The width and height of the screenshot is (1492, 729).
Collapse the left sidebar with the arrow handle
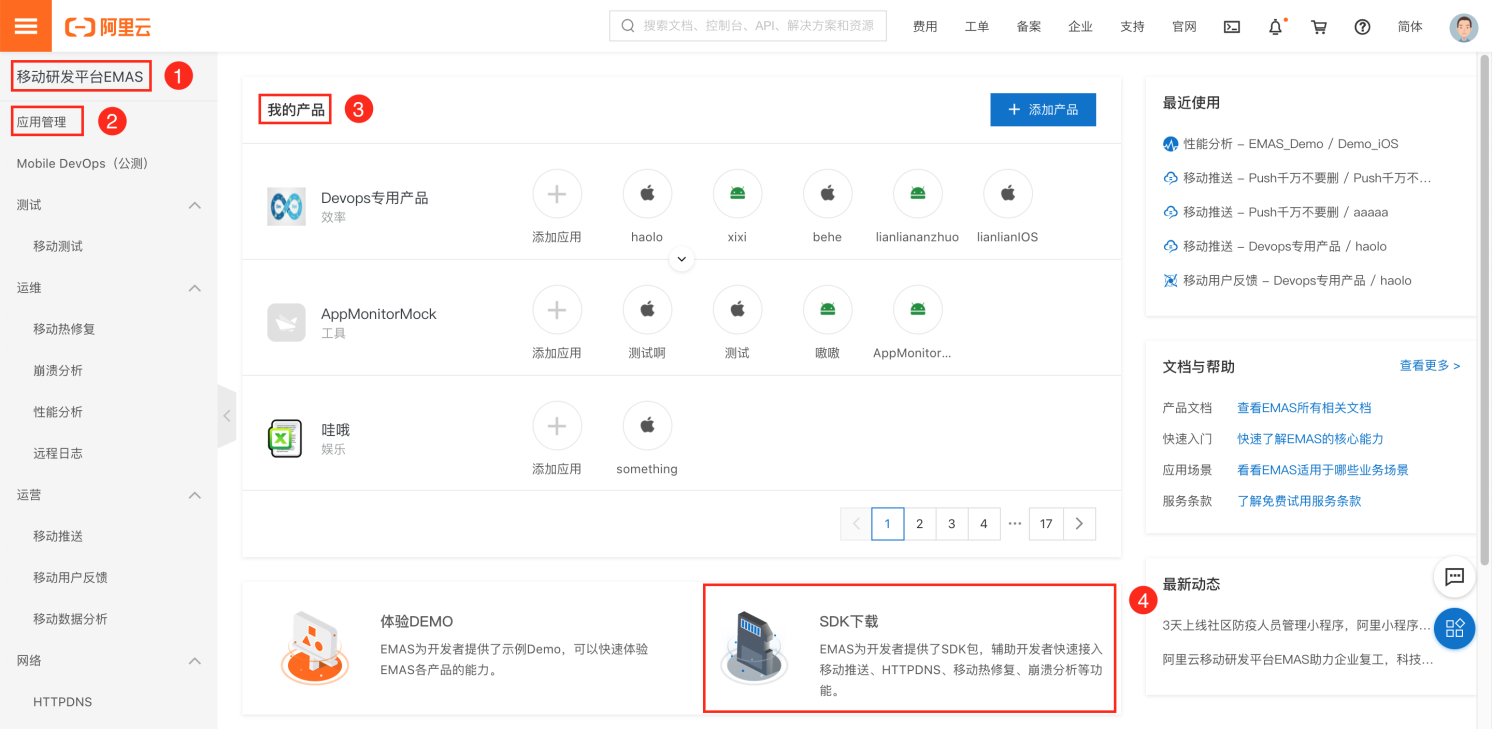click(x=227, y=415)
